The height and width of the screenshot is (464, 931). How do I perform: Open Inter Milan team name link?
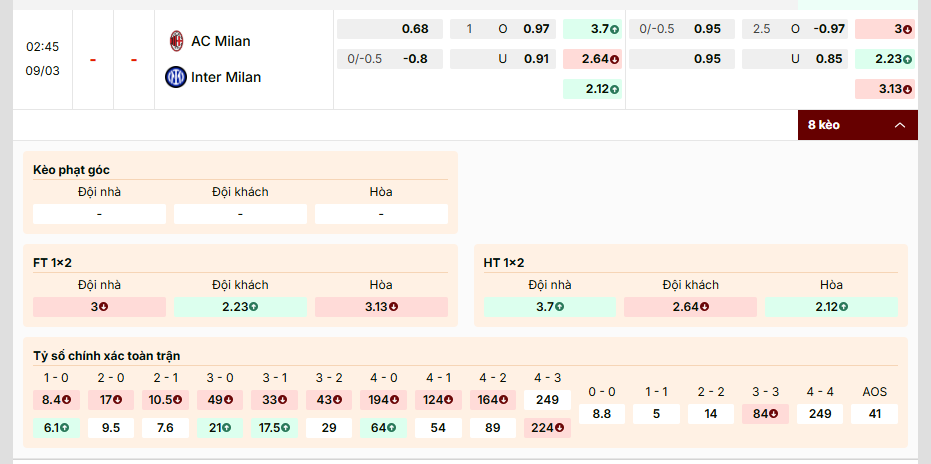coord(226,77)
